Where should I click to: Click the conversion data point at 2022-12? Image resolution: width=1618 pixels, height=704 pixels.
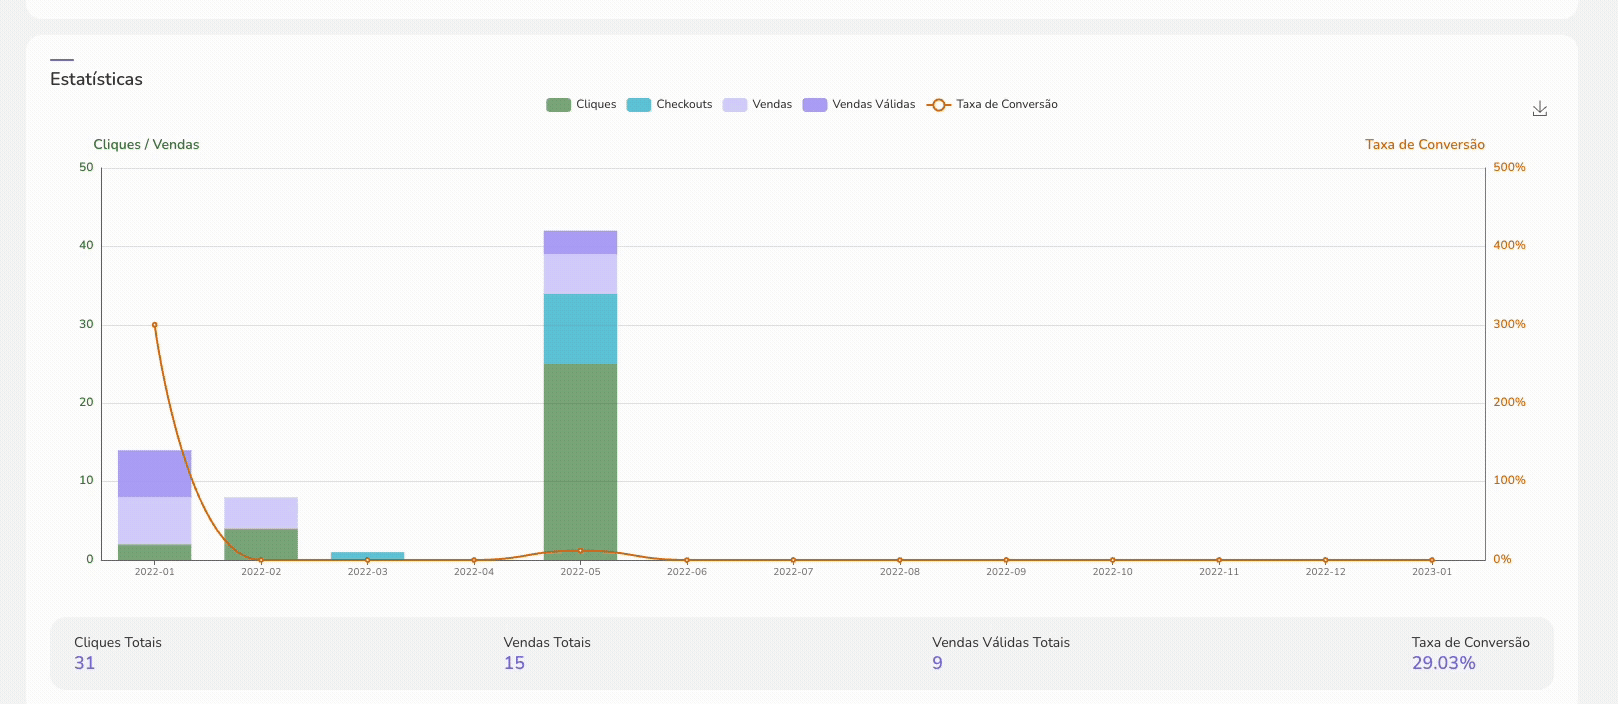[x=1325, y=560]
